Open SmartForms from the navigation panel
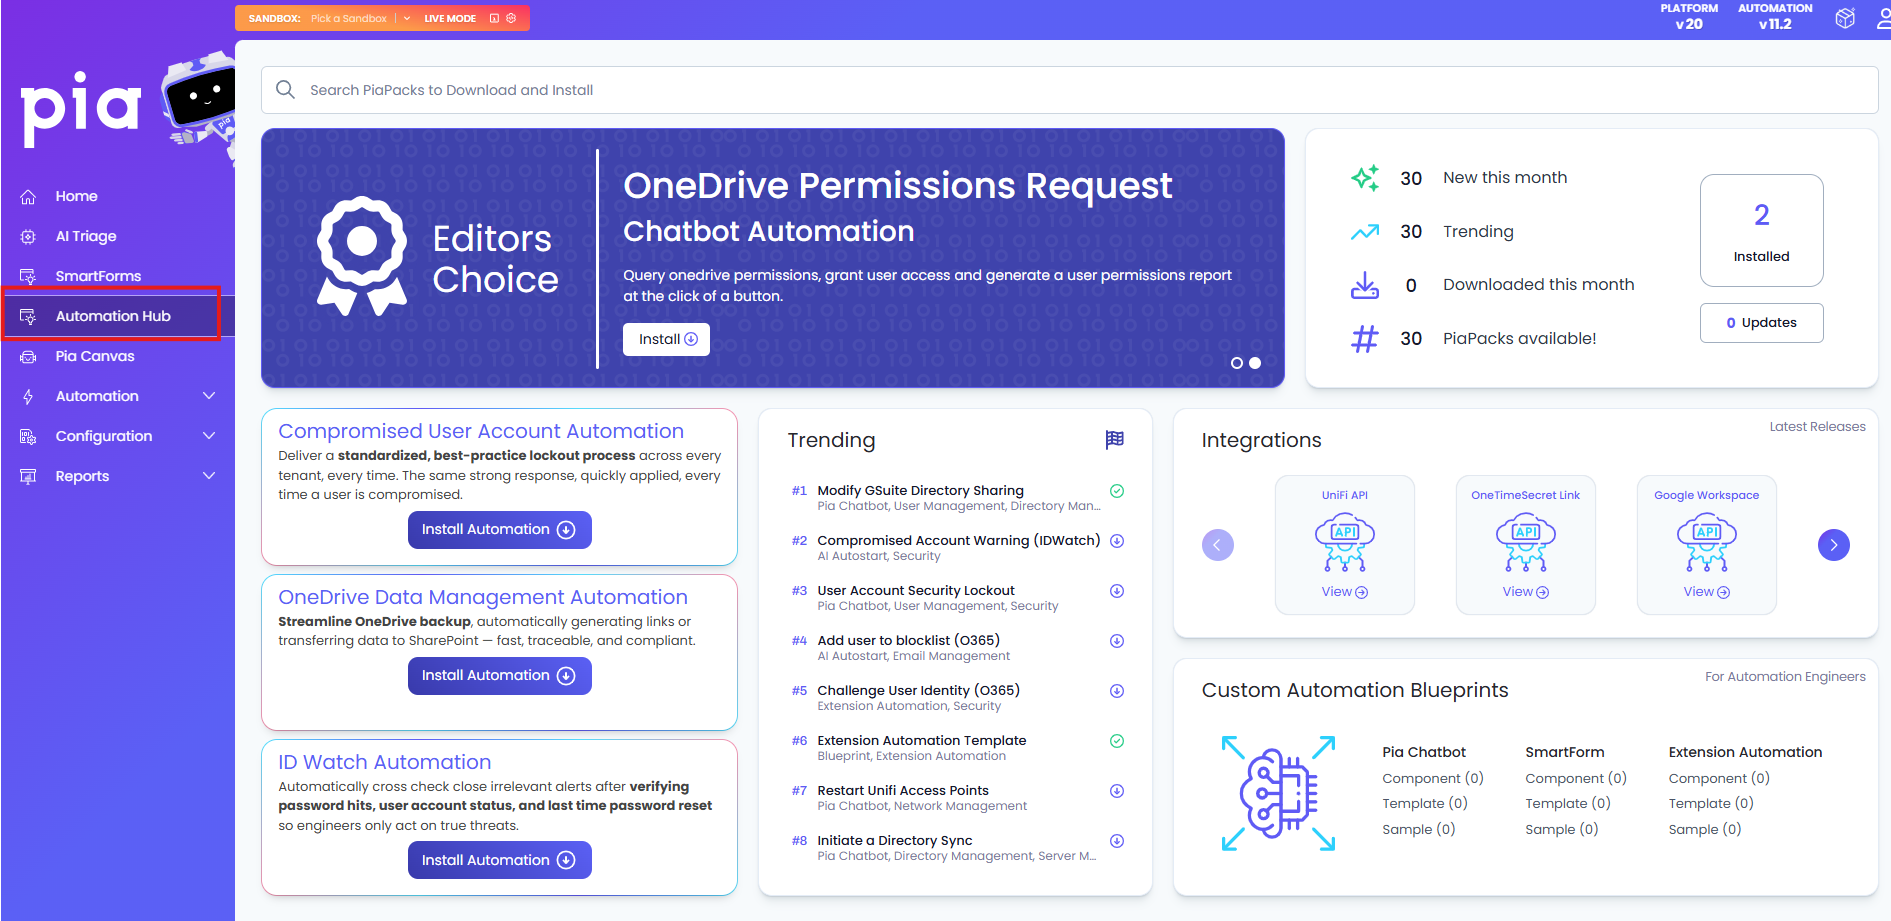Screen dimensions: 1891x921 tap(99, 276)
